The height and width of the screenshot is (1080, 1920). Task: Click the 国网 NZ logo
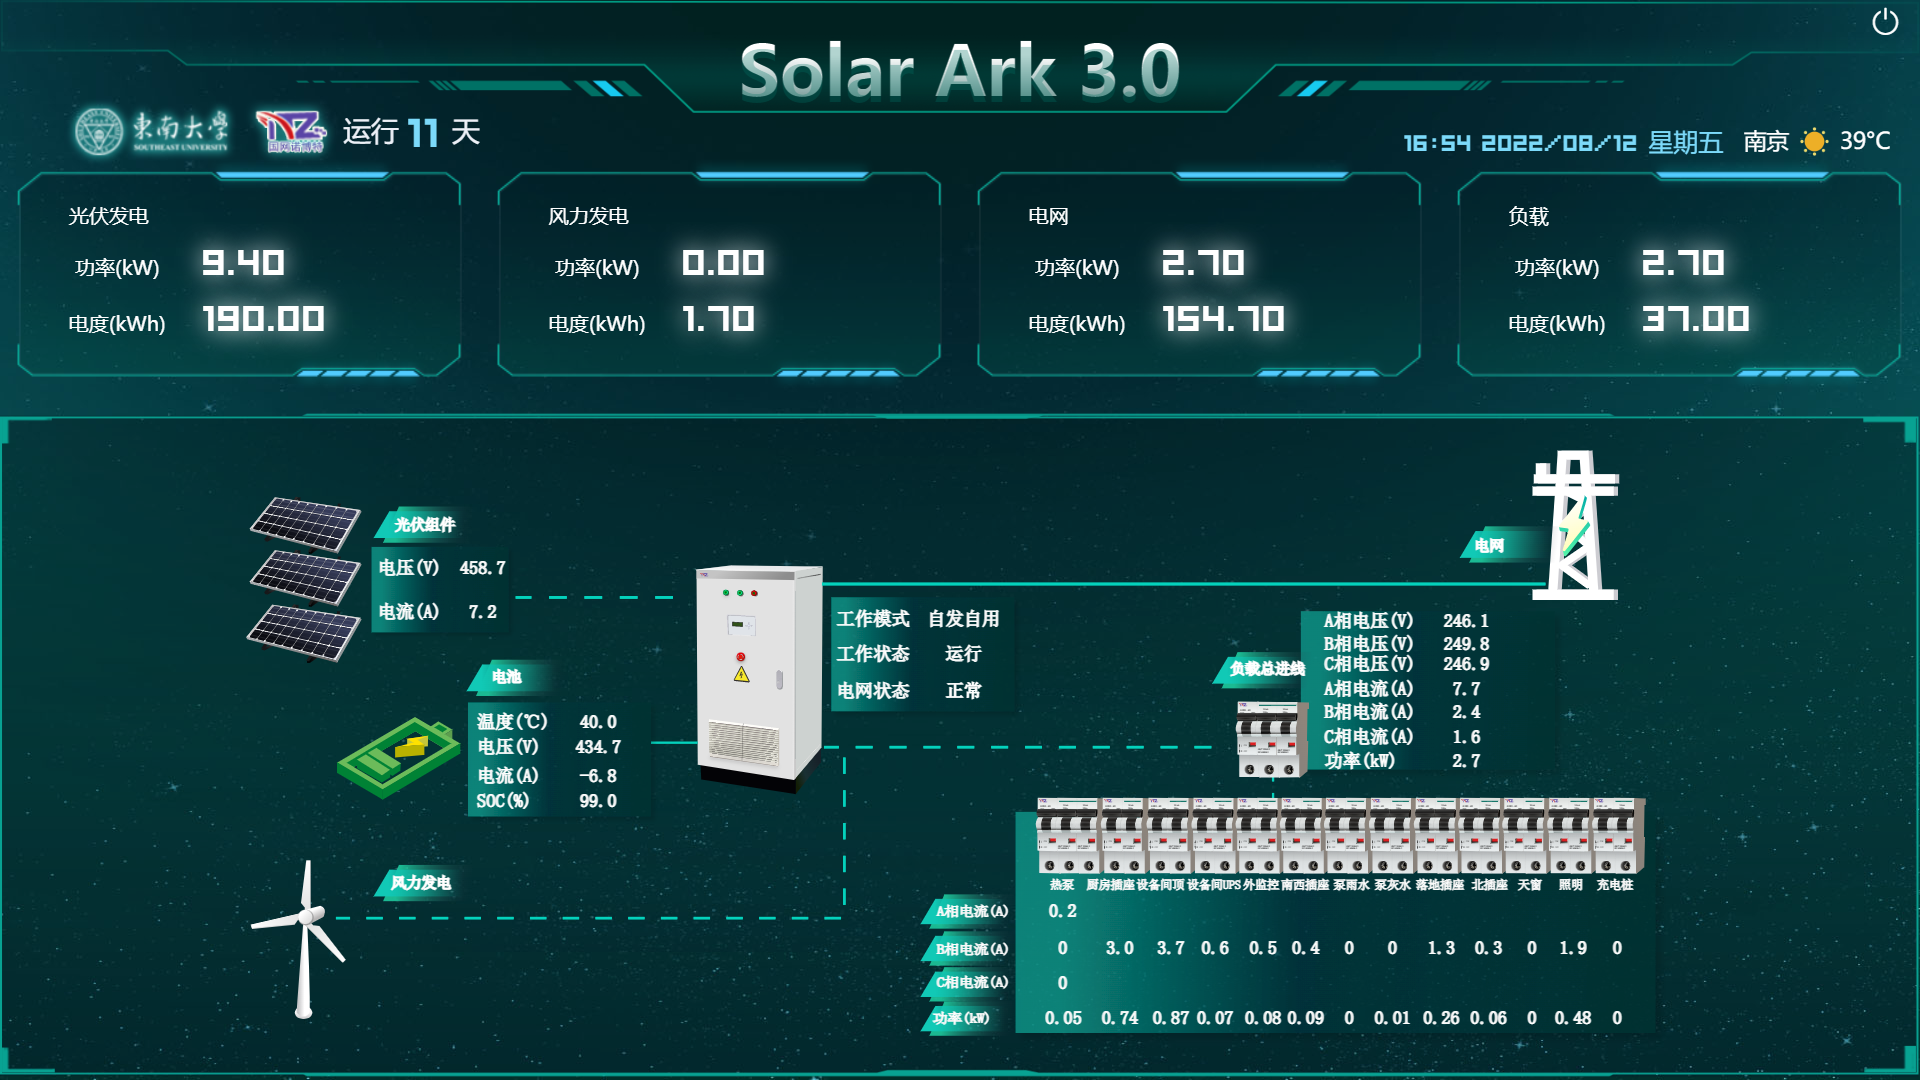pos(291,131)
